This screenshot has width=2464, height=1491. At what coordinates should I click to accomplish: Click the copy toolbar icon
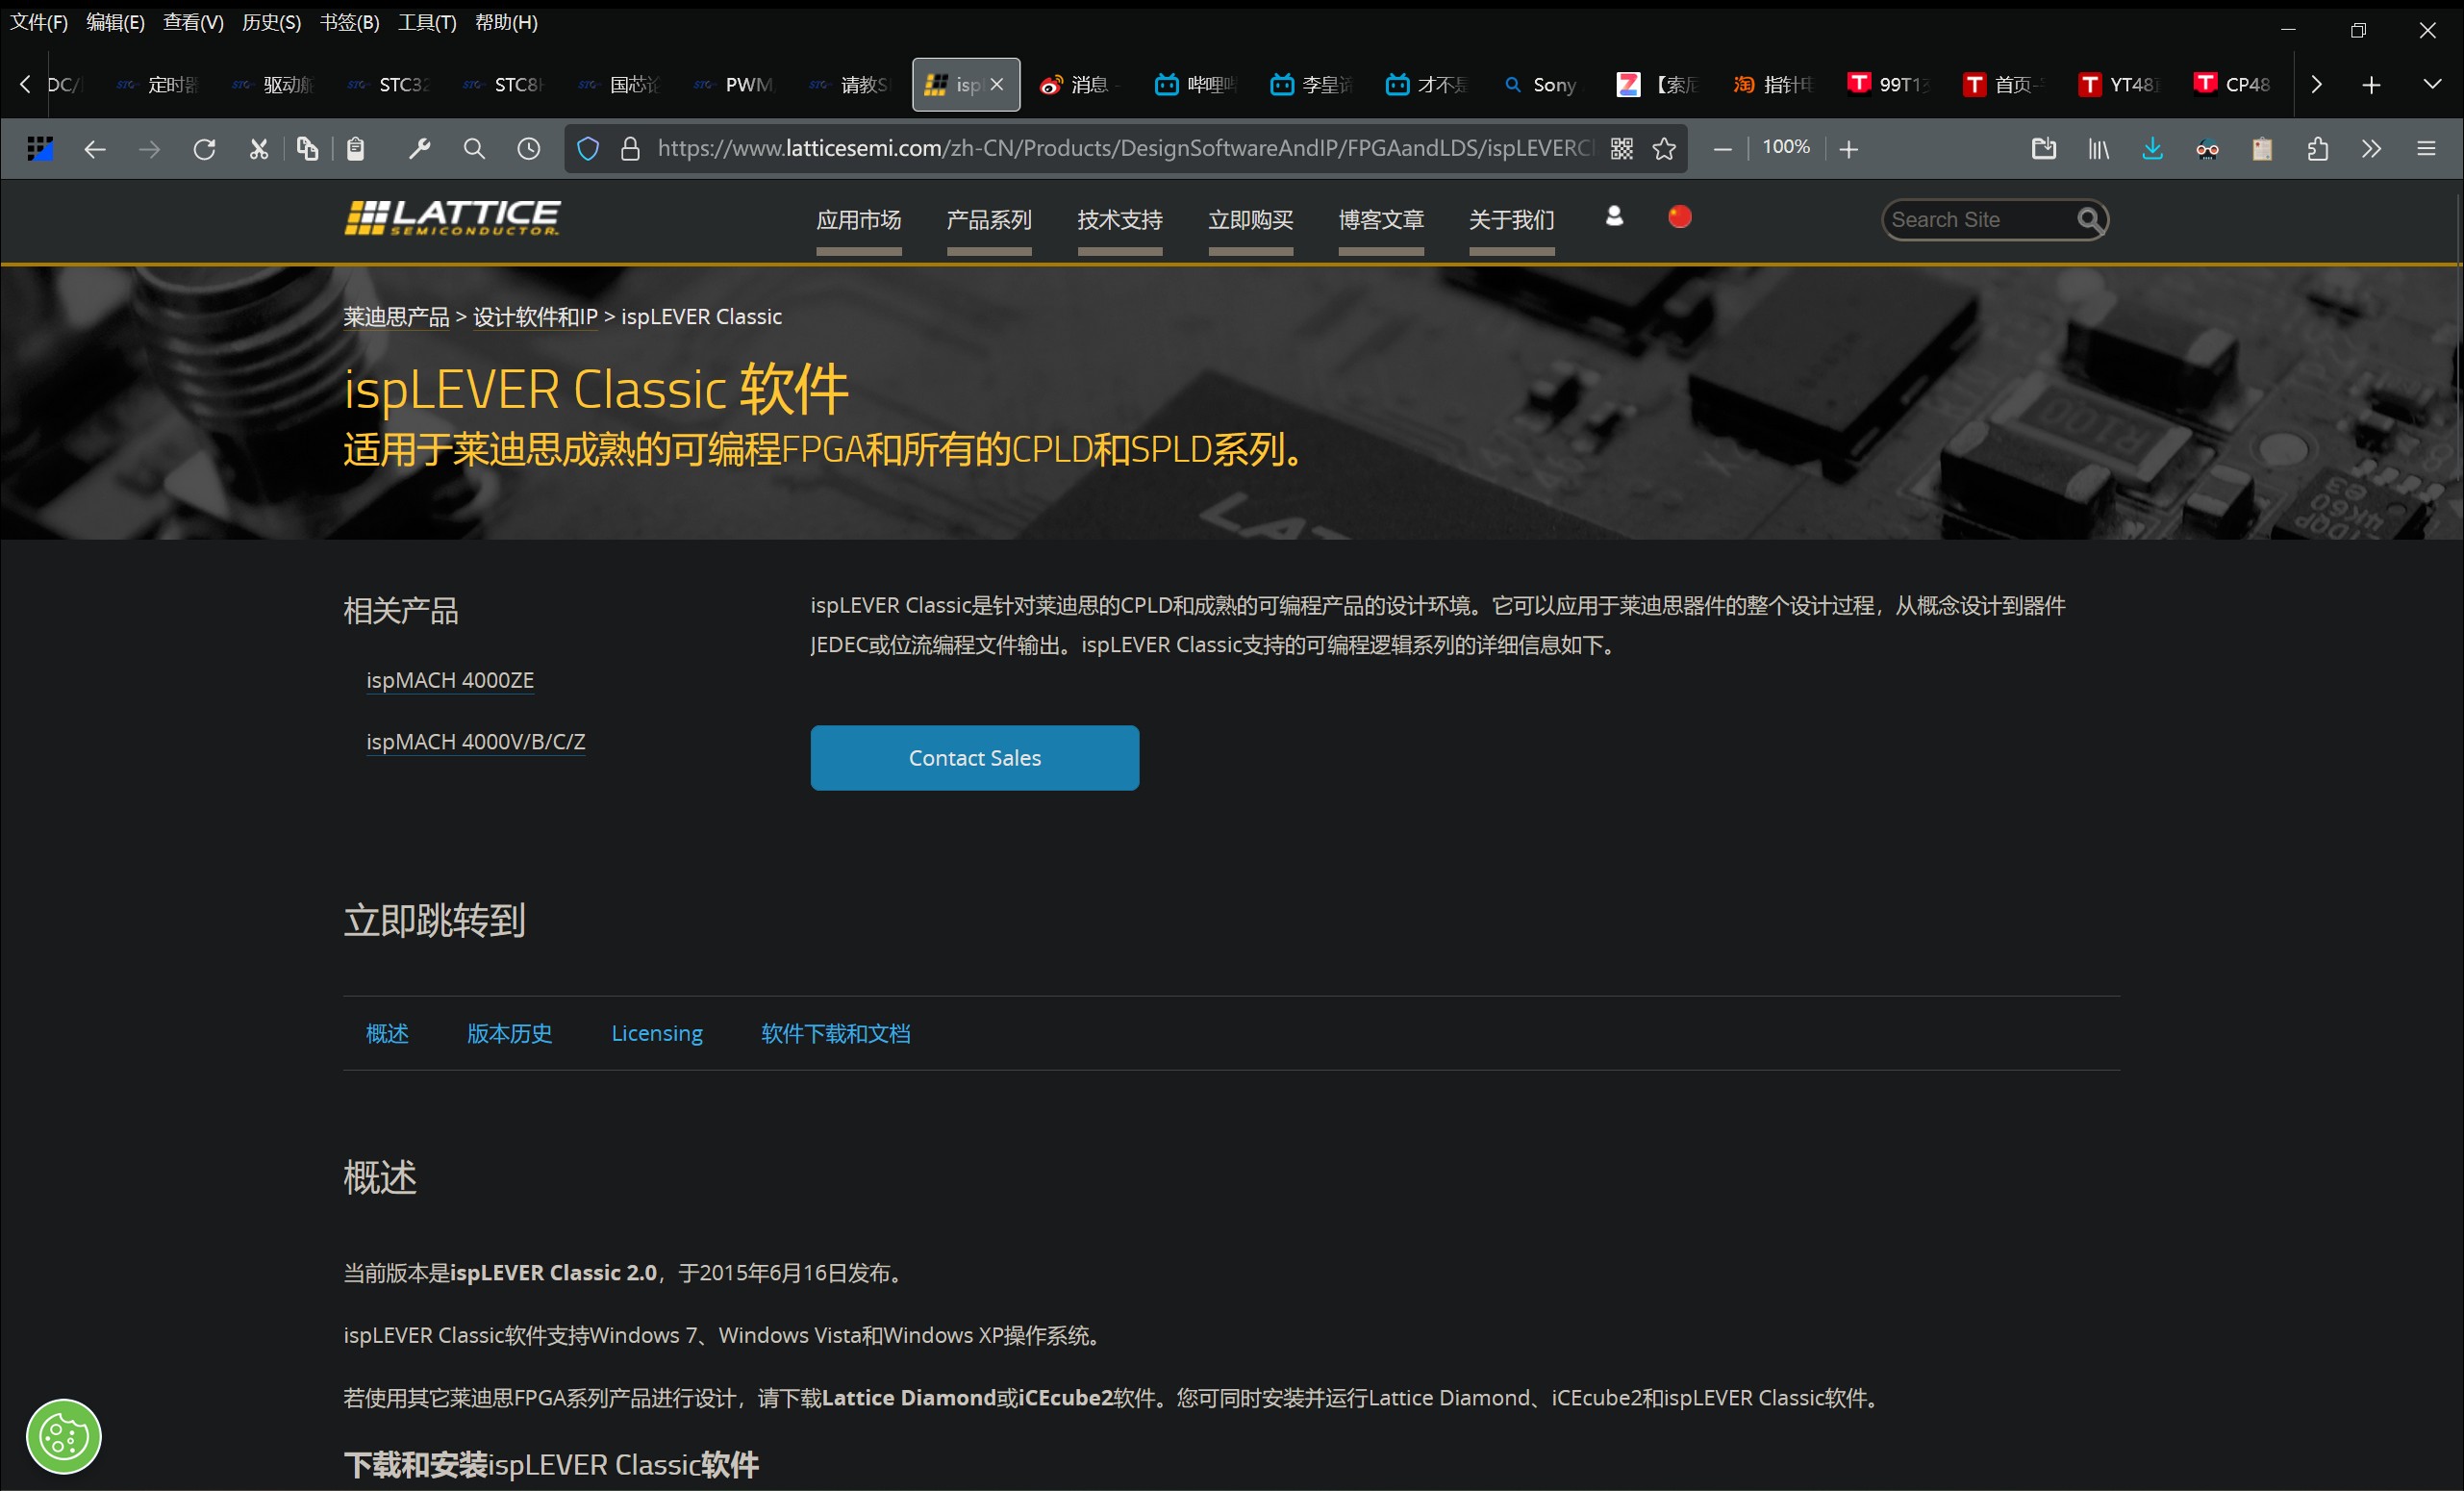pos(307,149)
